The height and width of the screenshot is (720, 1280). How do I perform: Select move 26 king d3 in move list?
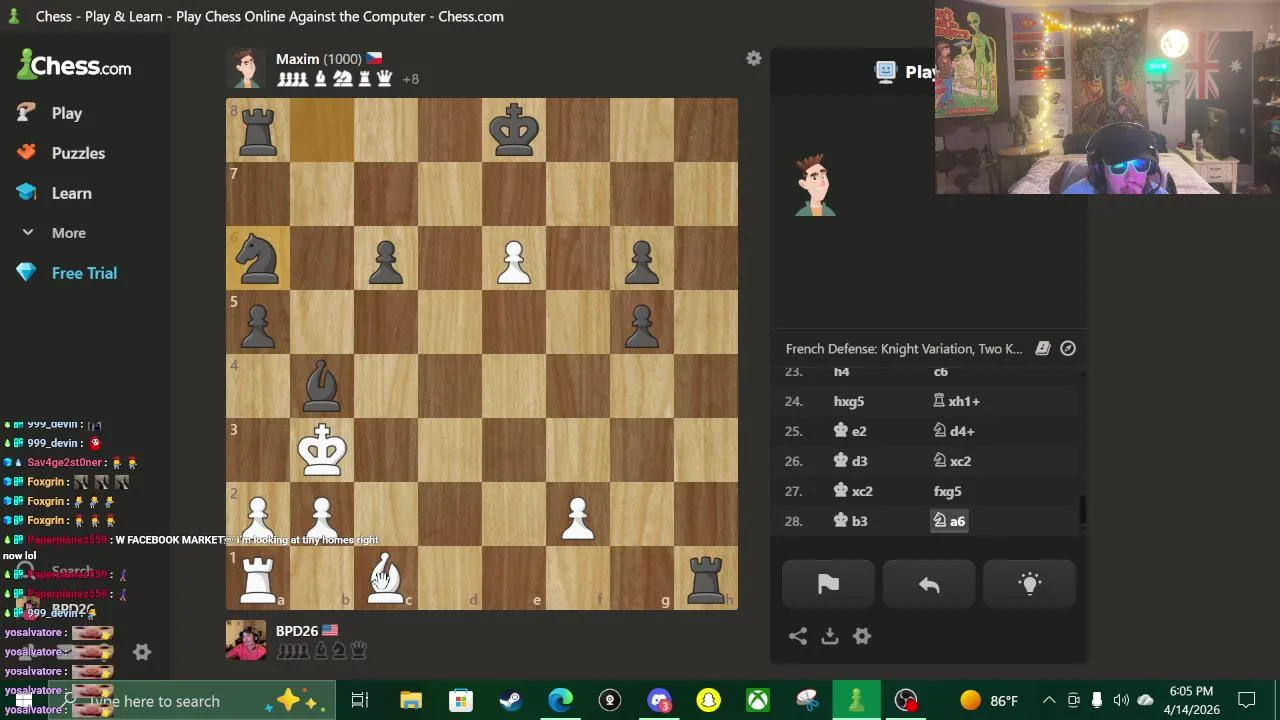click(850, 461)
